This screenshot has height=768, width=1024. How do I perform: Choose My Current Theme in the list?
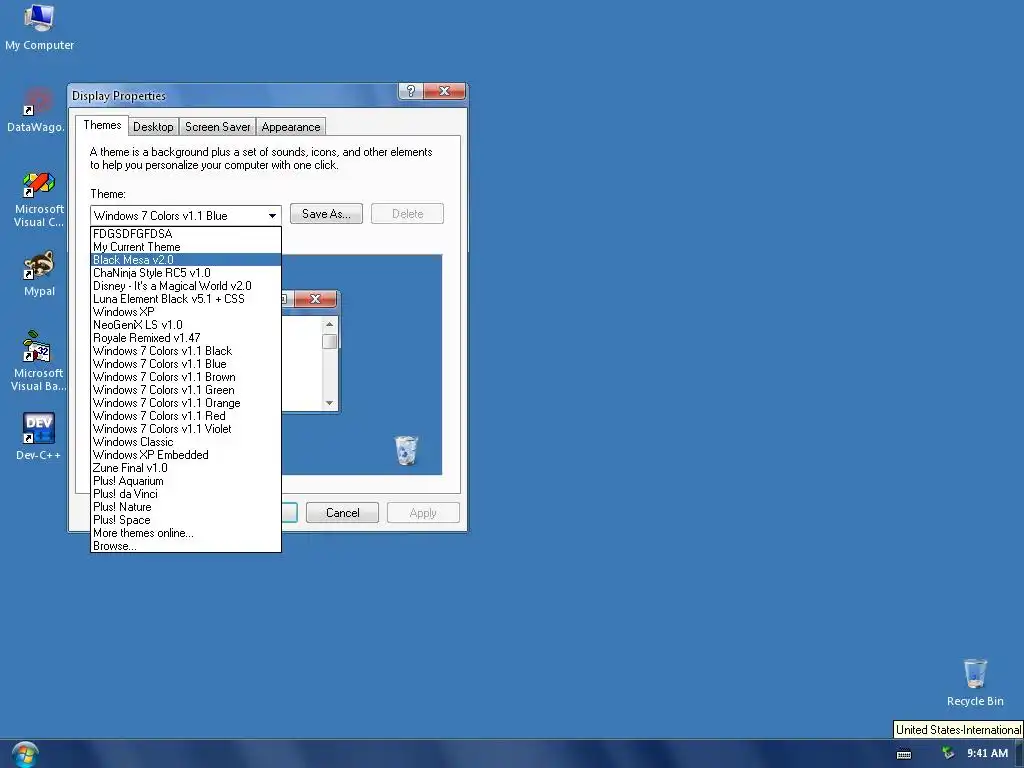point(185,247)
